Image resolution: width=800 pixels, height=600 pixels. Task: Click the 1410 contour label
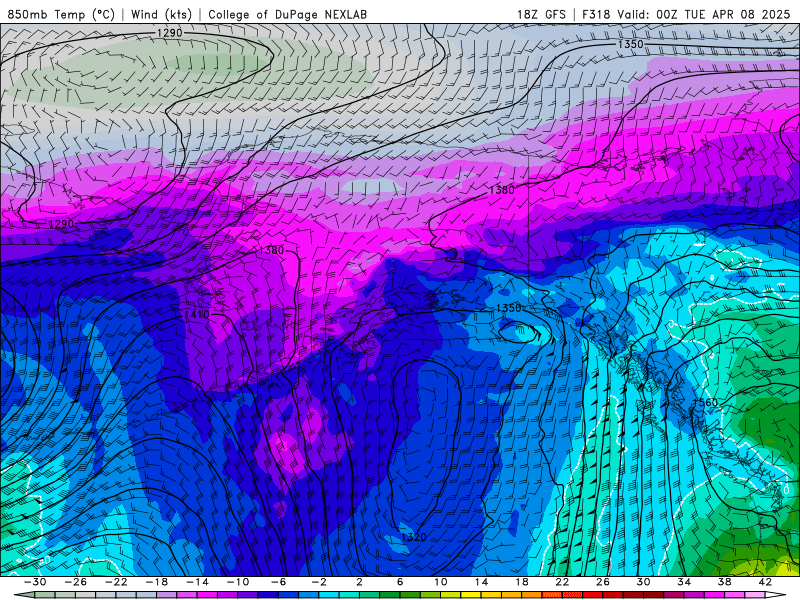(x=196, y=314)
